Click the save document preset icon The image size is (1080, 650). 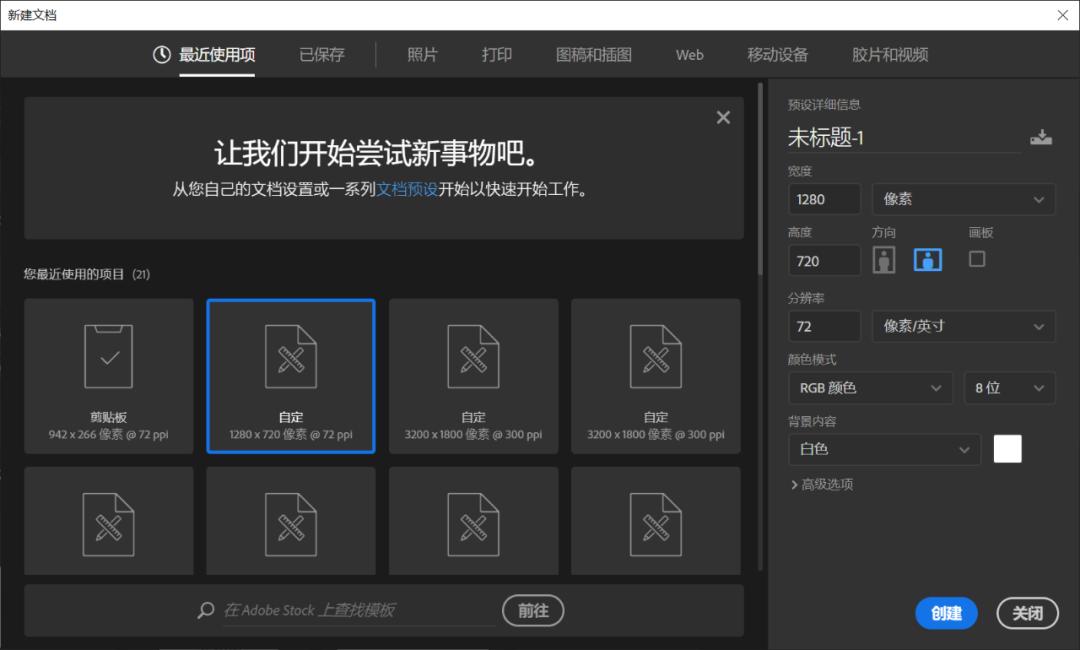pyautogui.click(x=1041, y=137)
